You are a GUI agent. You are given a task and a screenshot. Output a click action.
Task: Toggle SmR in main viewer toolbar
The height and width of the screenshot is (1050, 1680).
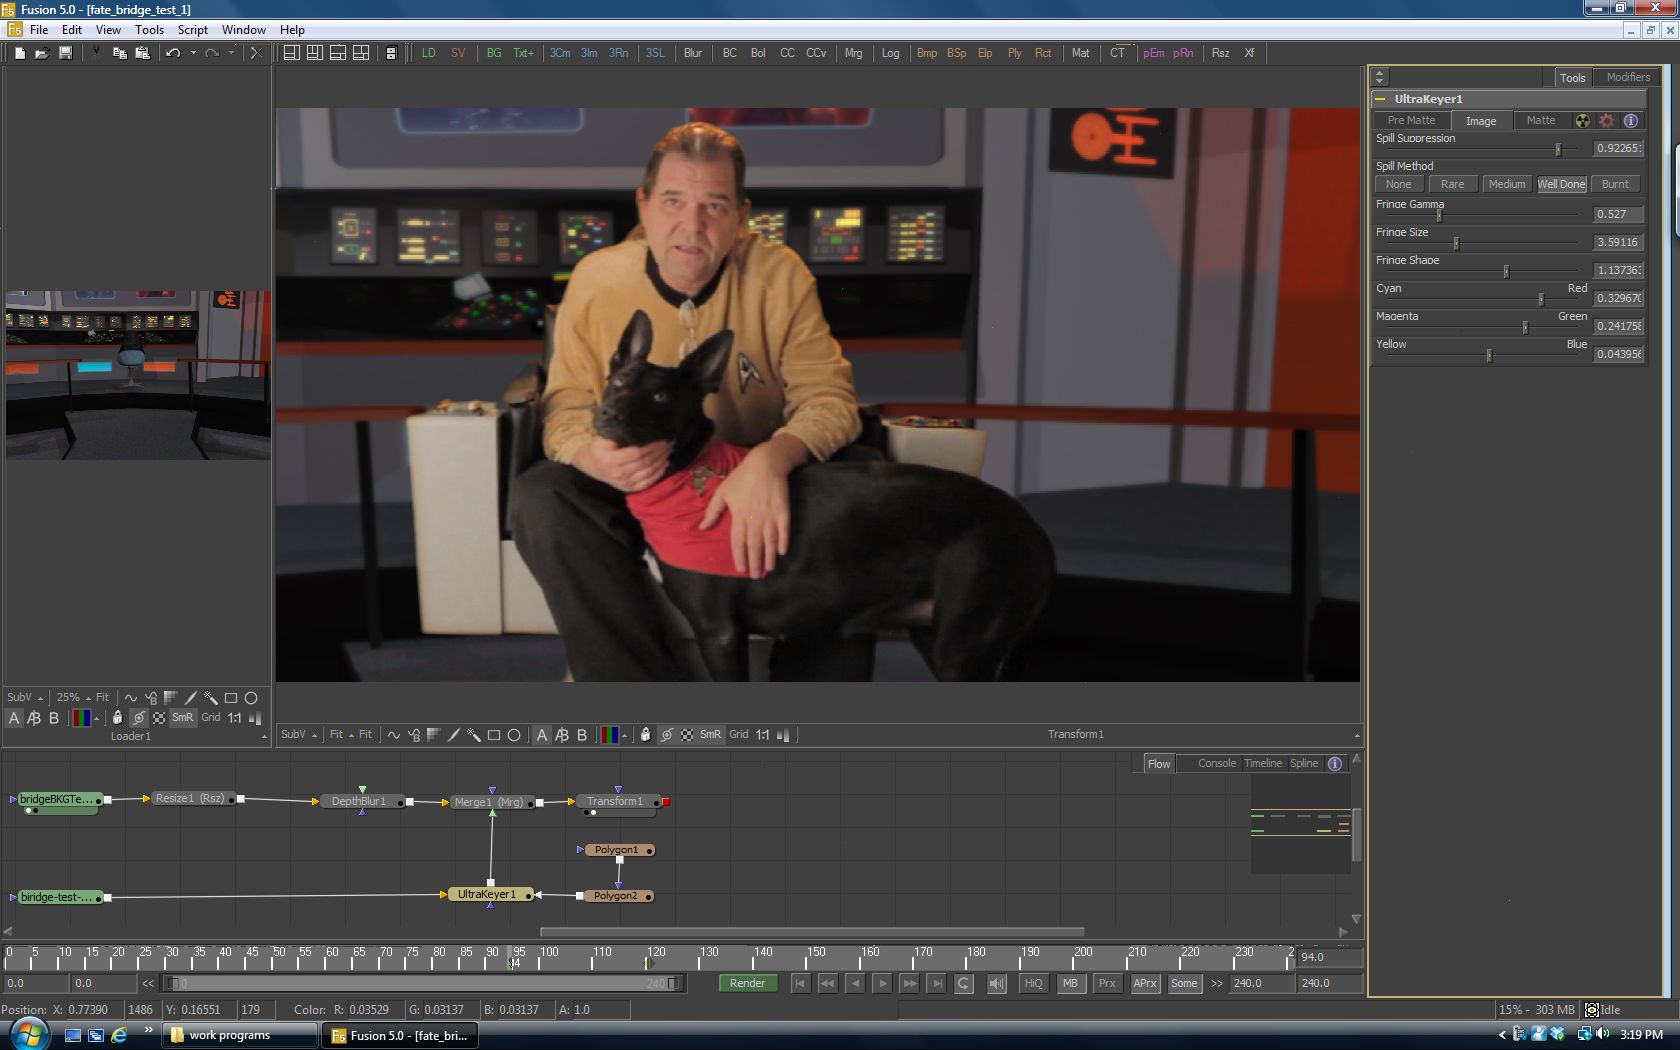(710, 735)
